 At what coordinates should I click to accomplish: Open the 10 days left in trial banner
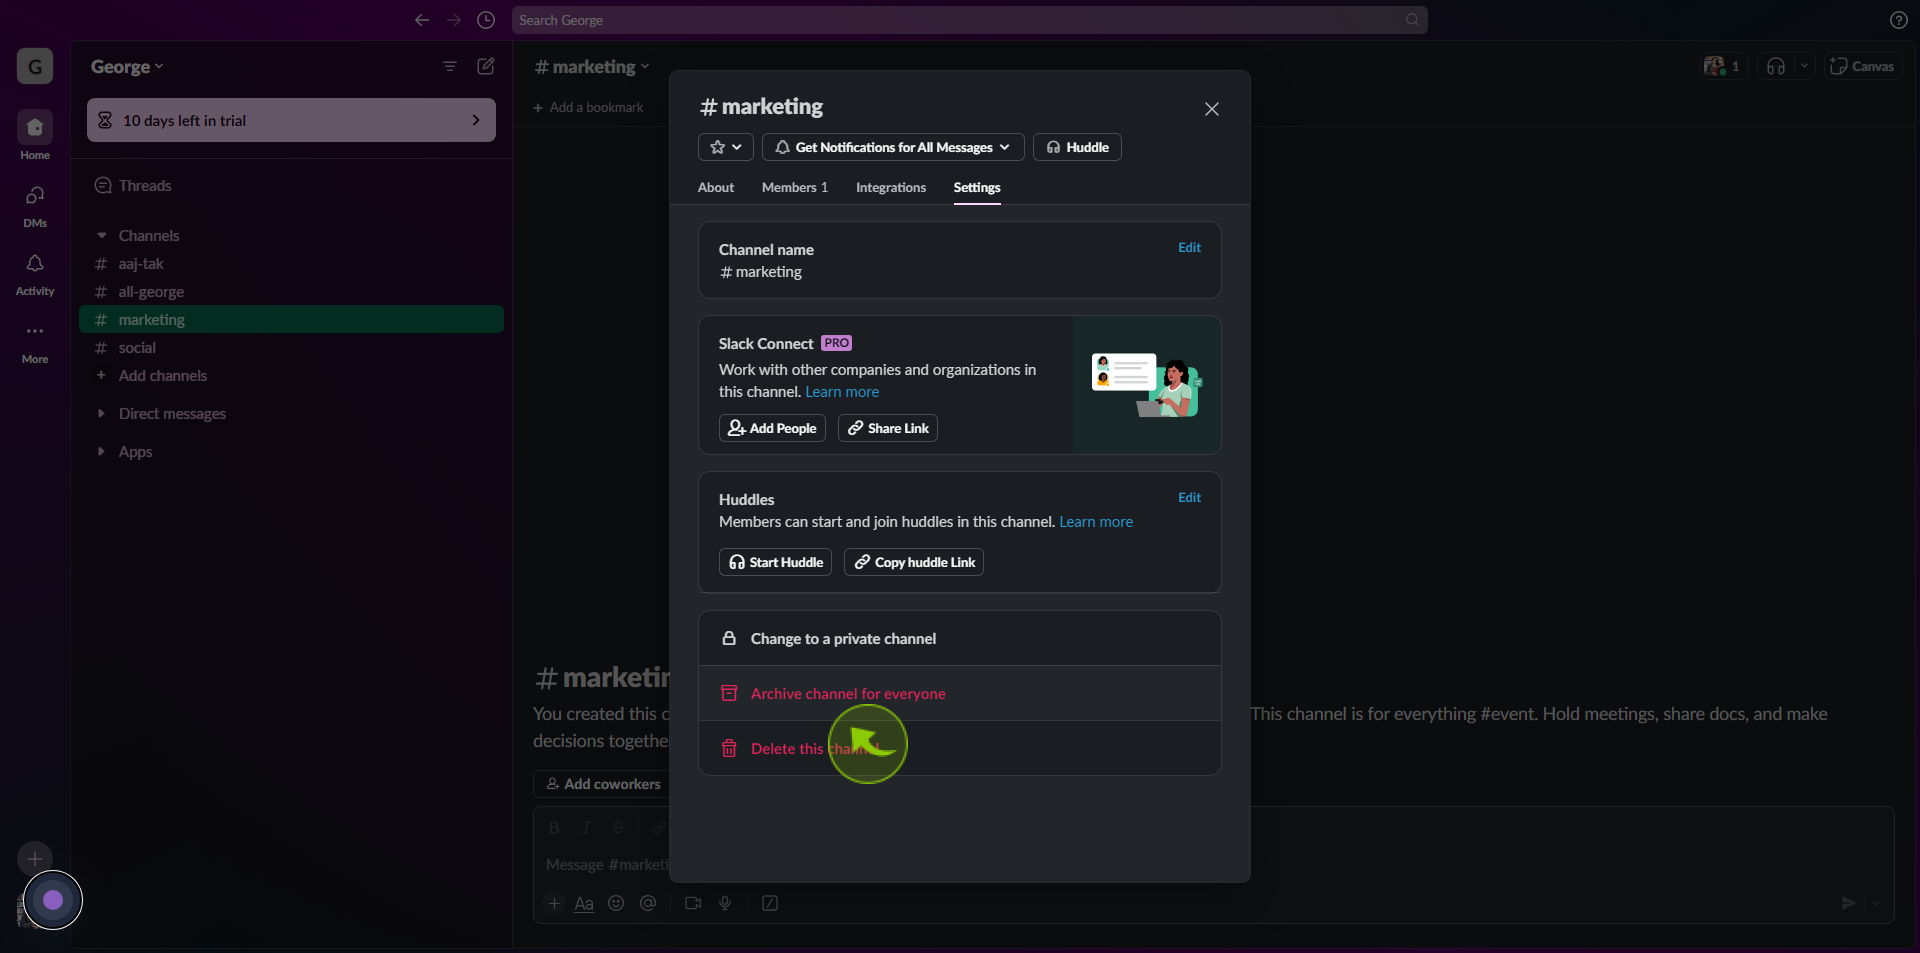(291, 120)
